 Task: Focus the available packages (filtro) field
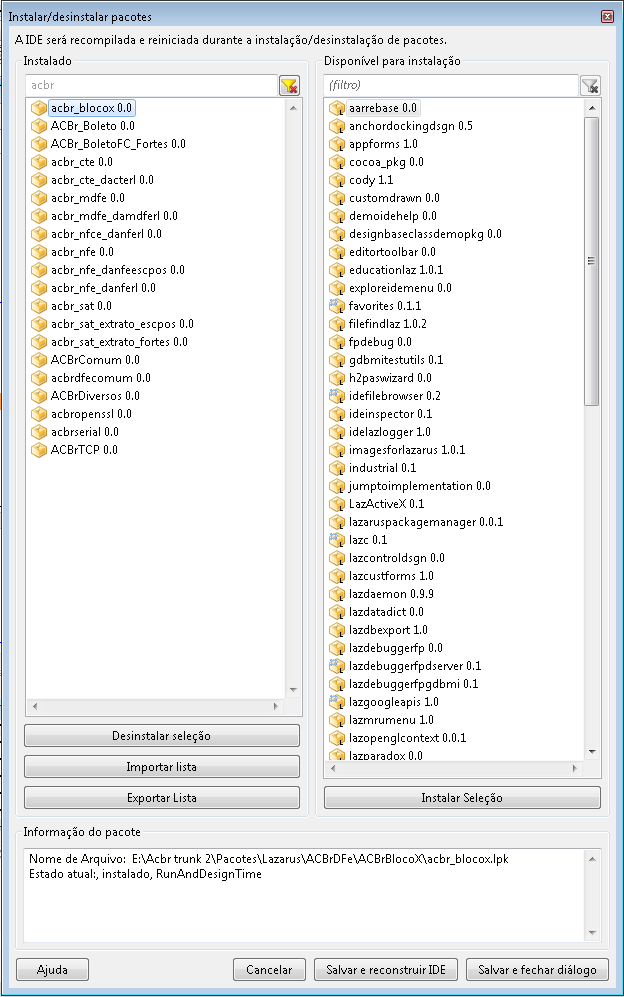click(451, 85)
